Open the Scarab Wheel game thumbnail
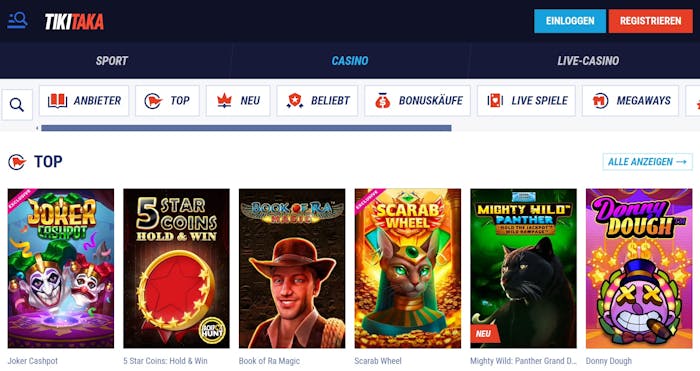The width and height of the screenshot is (700, 371). point(408,268)
